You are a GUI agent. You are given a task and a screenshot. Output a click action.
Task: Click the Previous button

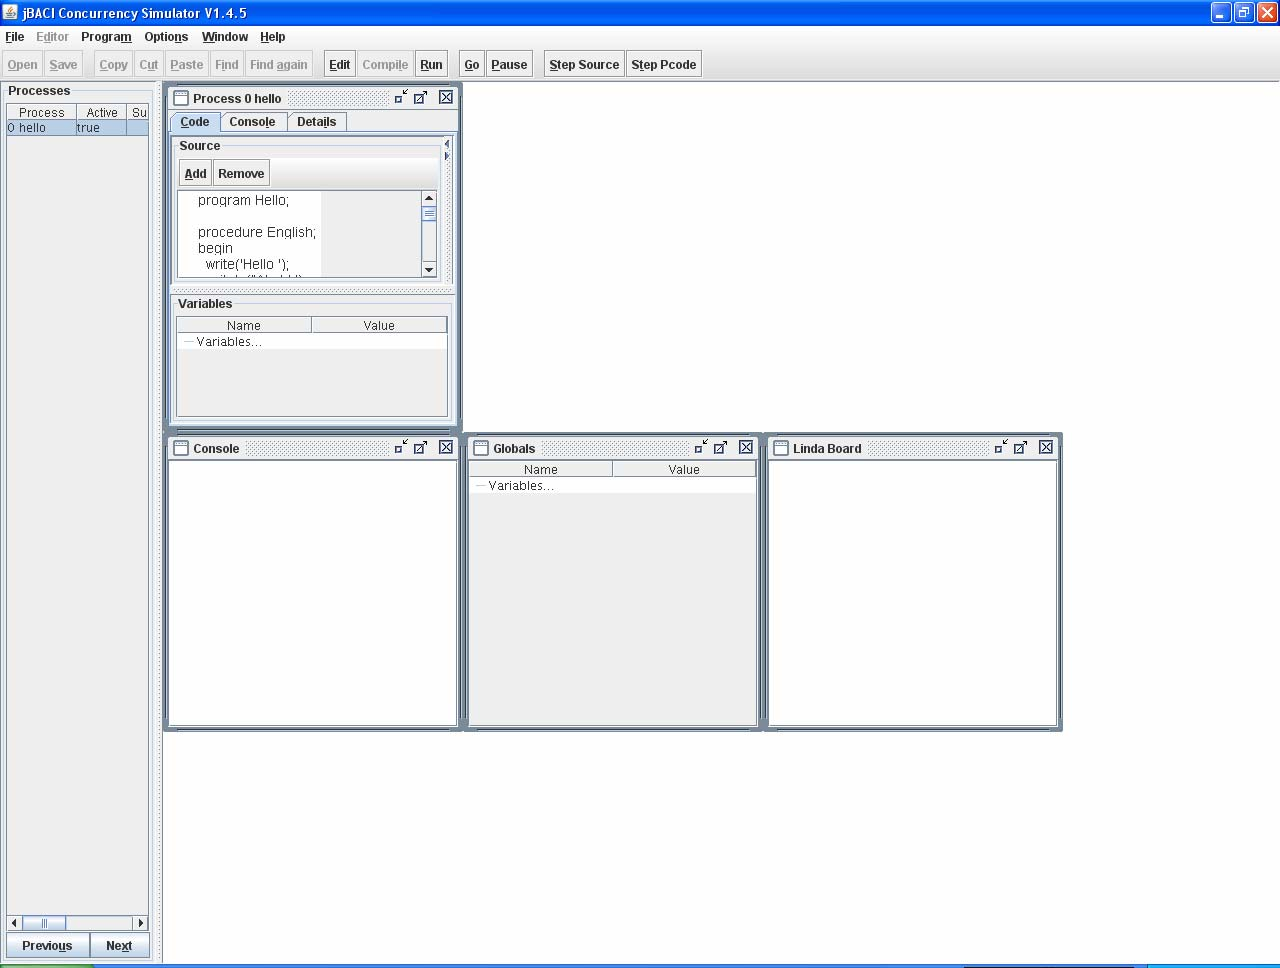[x=47, y=945]
